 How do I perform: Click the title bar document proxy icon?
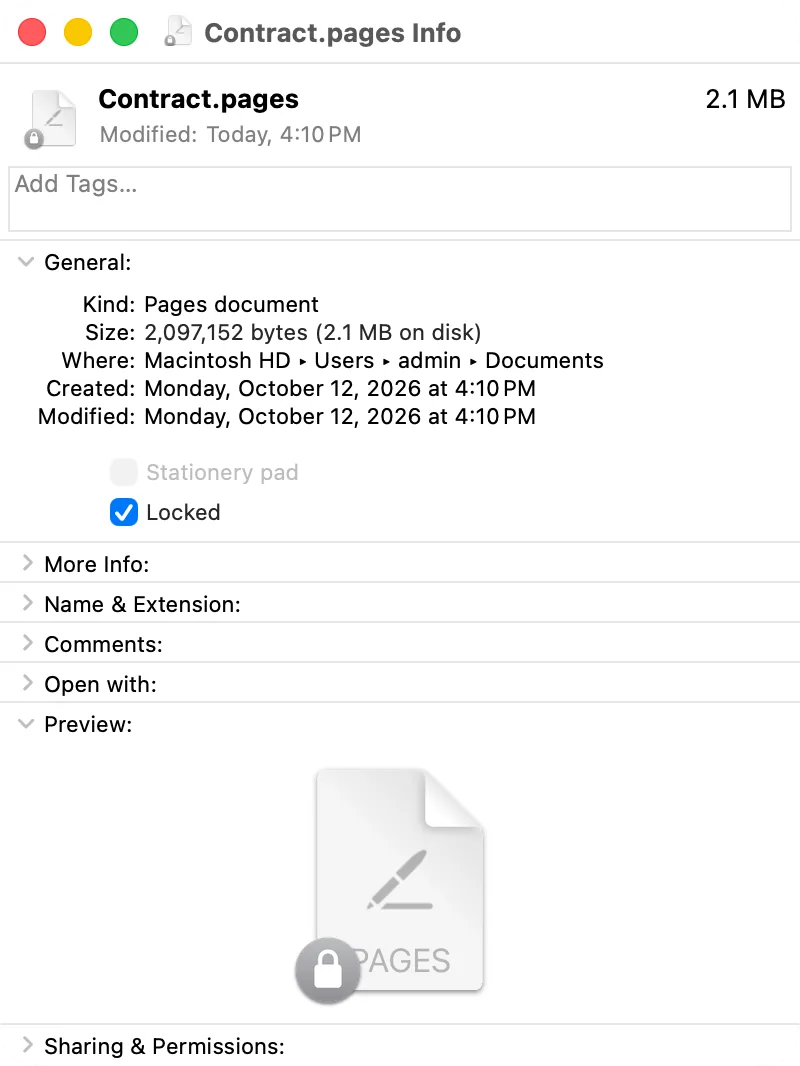pos(177,32)
